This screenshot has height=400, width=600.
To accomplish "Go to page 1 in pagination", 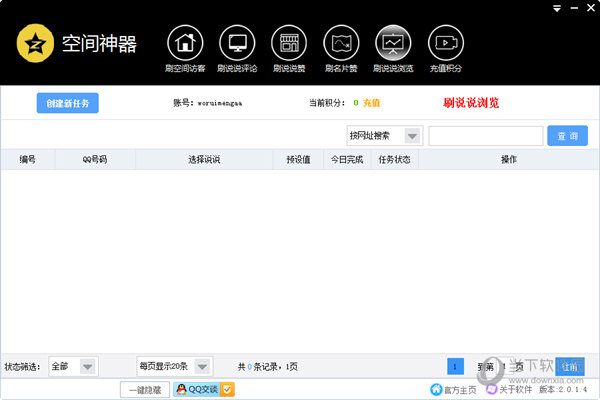I will click(455, 366).
